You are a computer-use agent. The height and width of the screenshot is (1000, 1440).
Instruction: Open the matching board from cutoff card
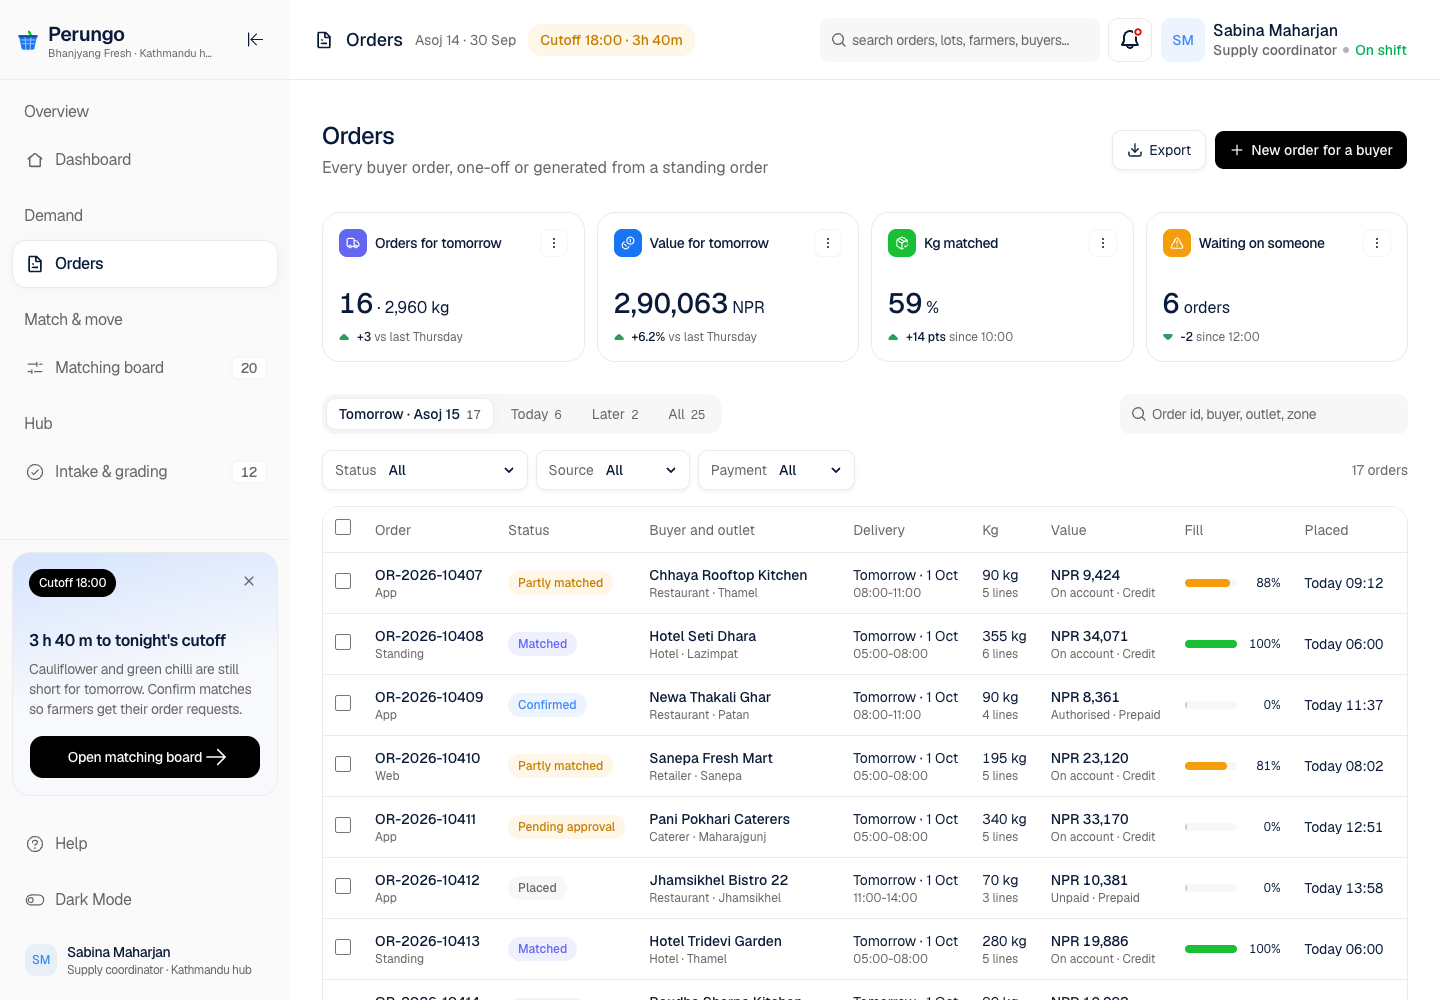tap(145, 757)
